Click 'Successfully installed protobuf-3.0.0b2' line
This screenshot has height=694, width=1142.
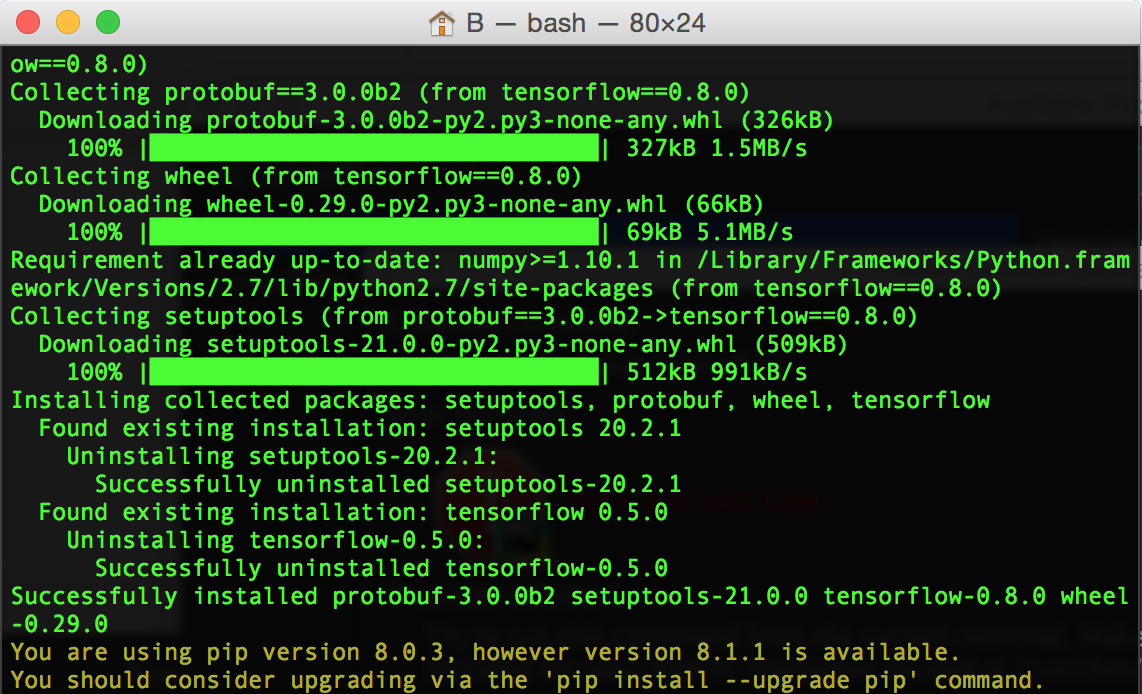click(x=570, y=596)
